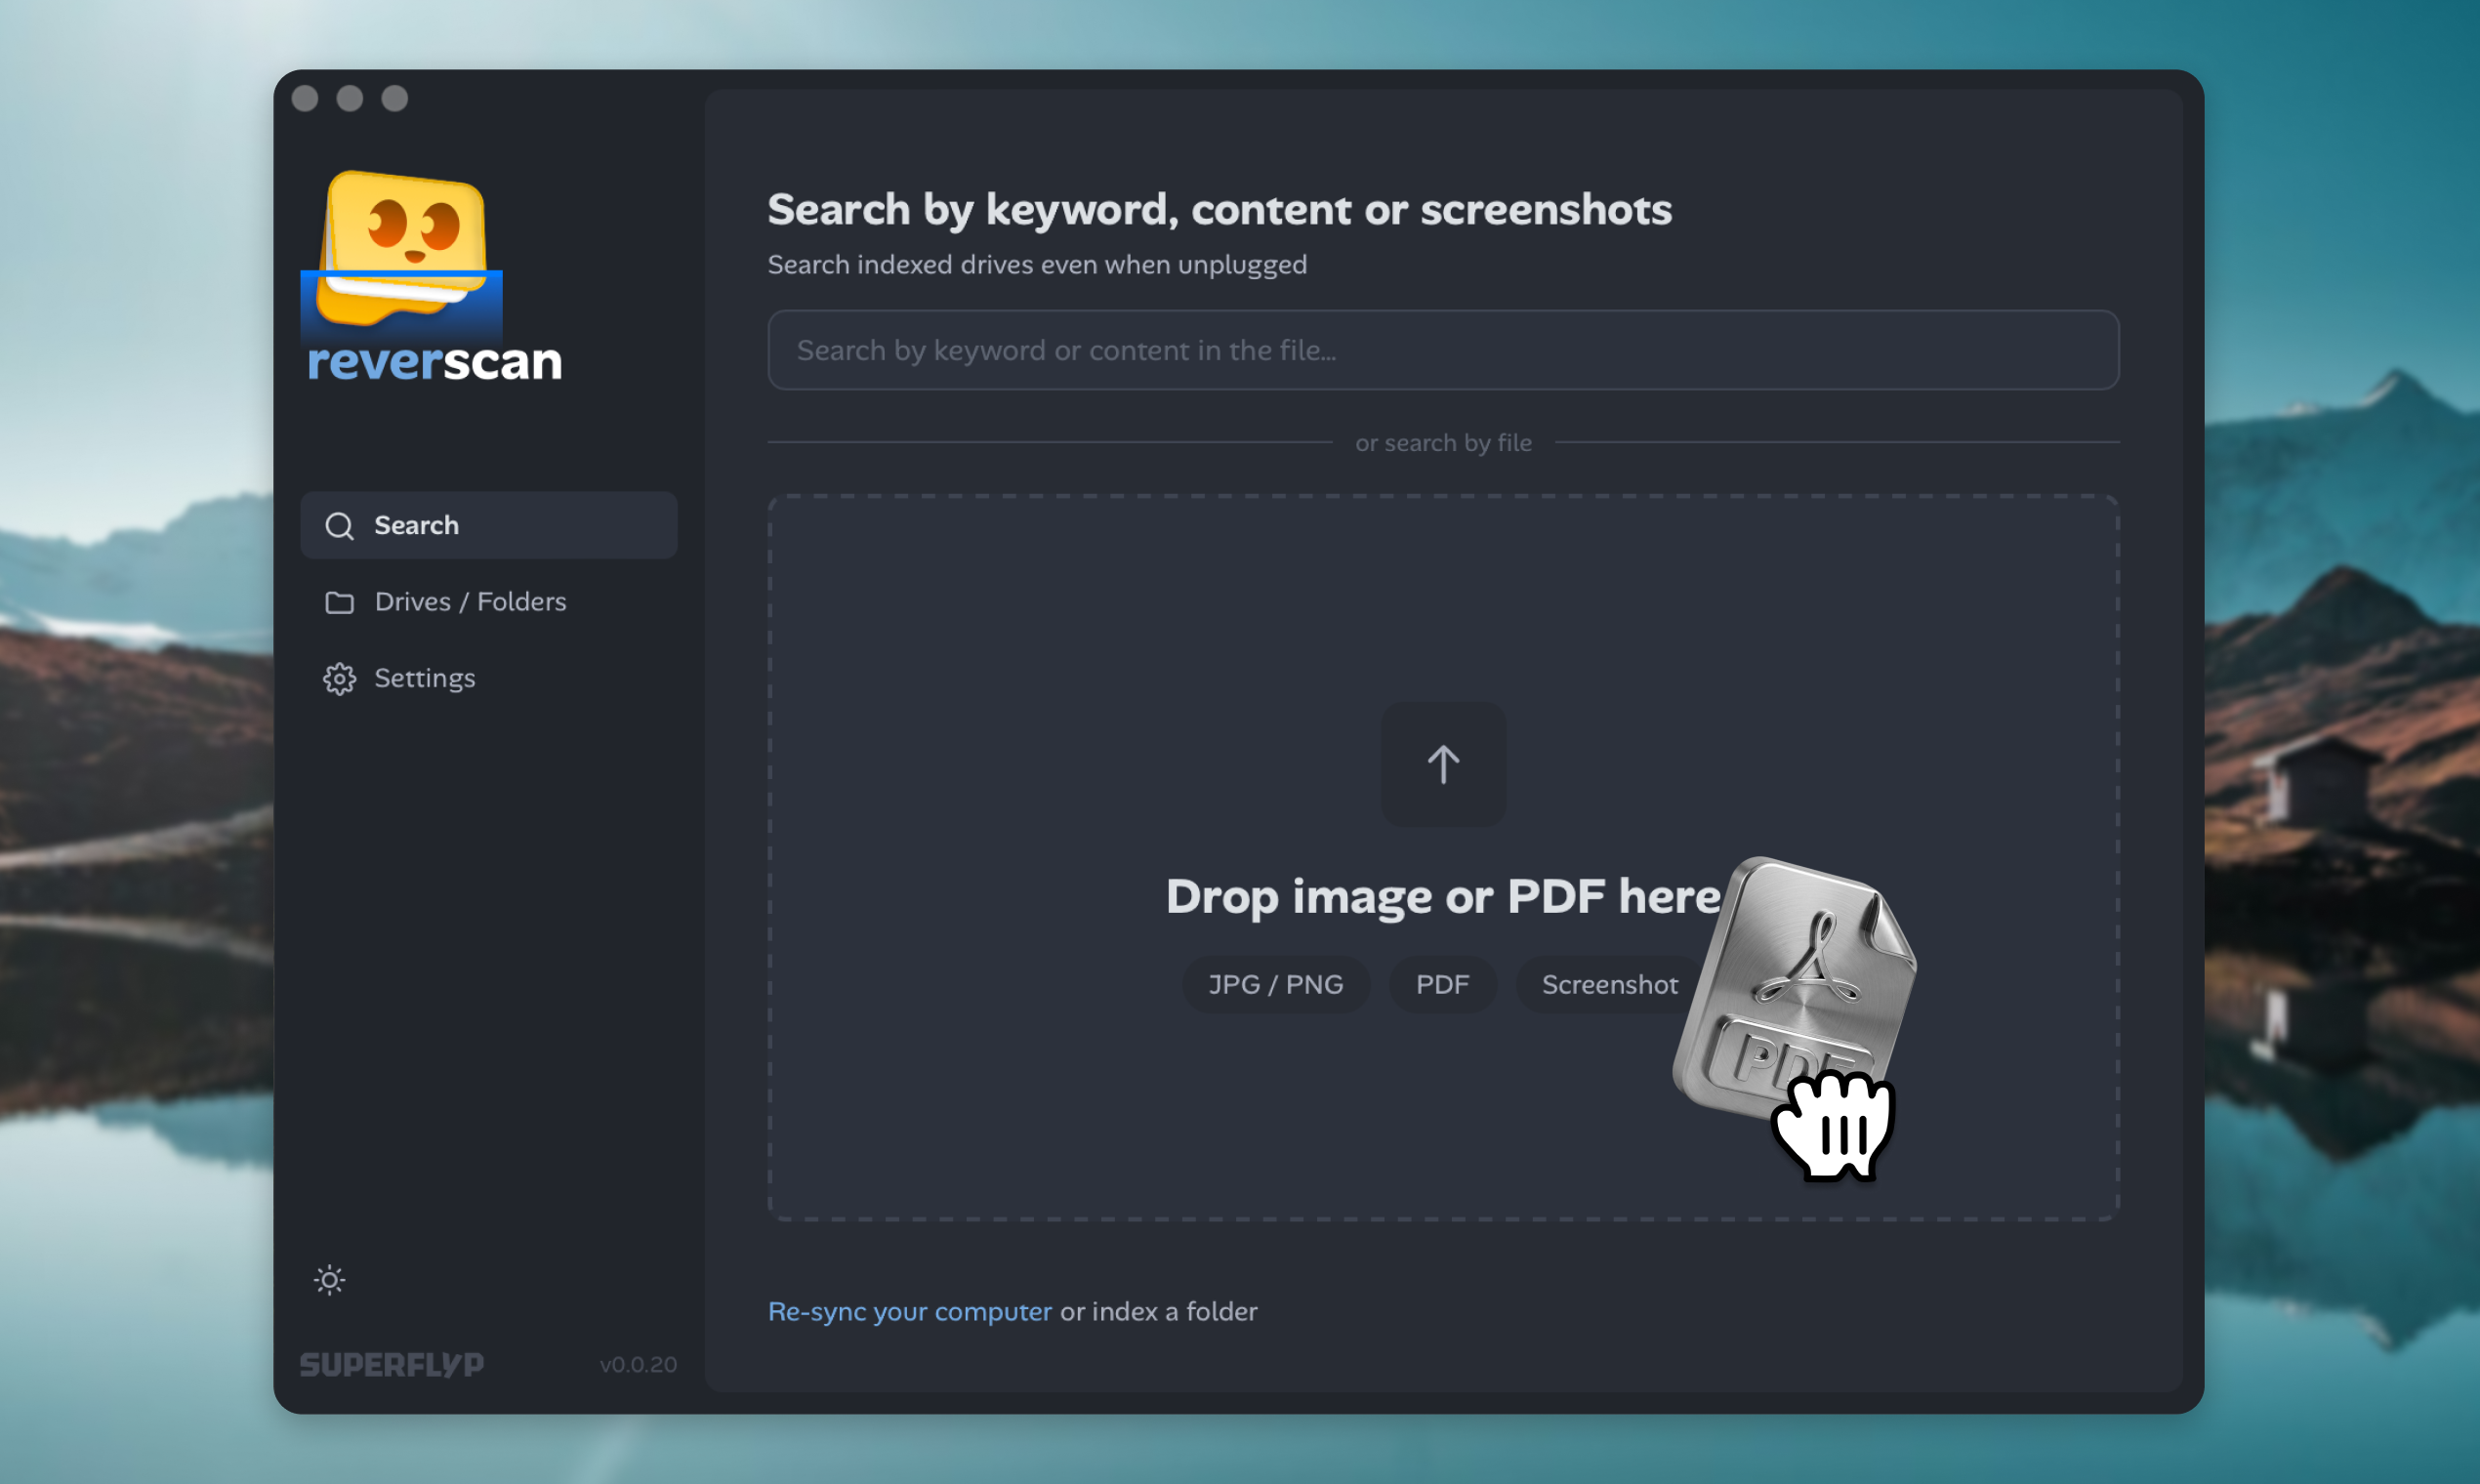Switch to the Drives / Folders section
The height and width of the screenshot is (1484, 2480).
click(x=470, y=602)
